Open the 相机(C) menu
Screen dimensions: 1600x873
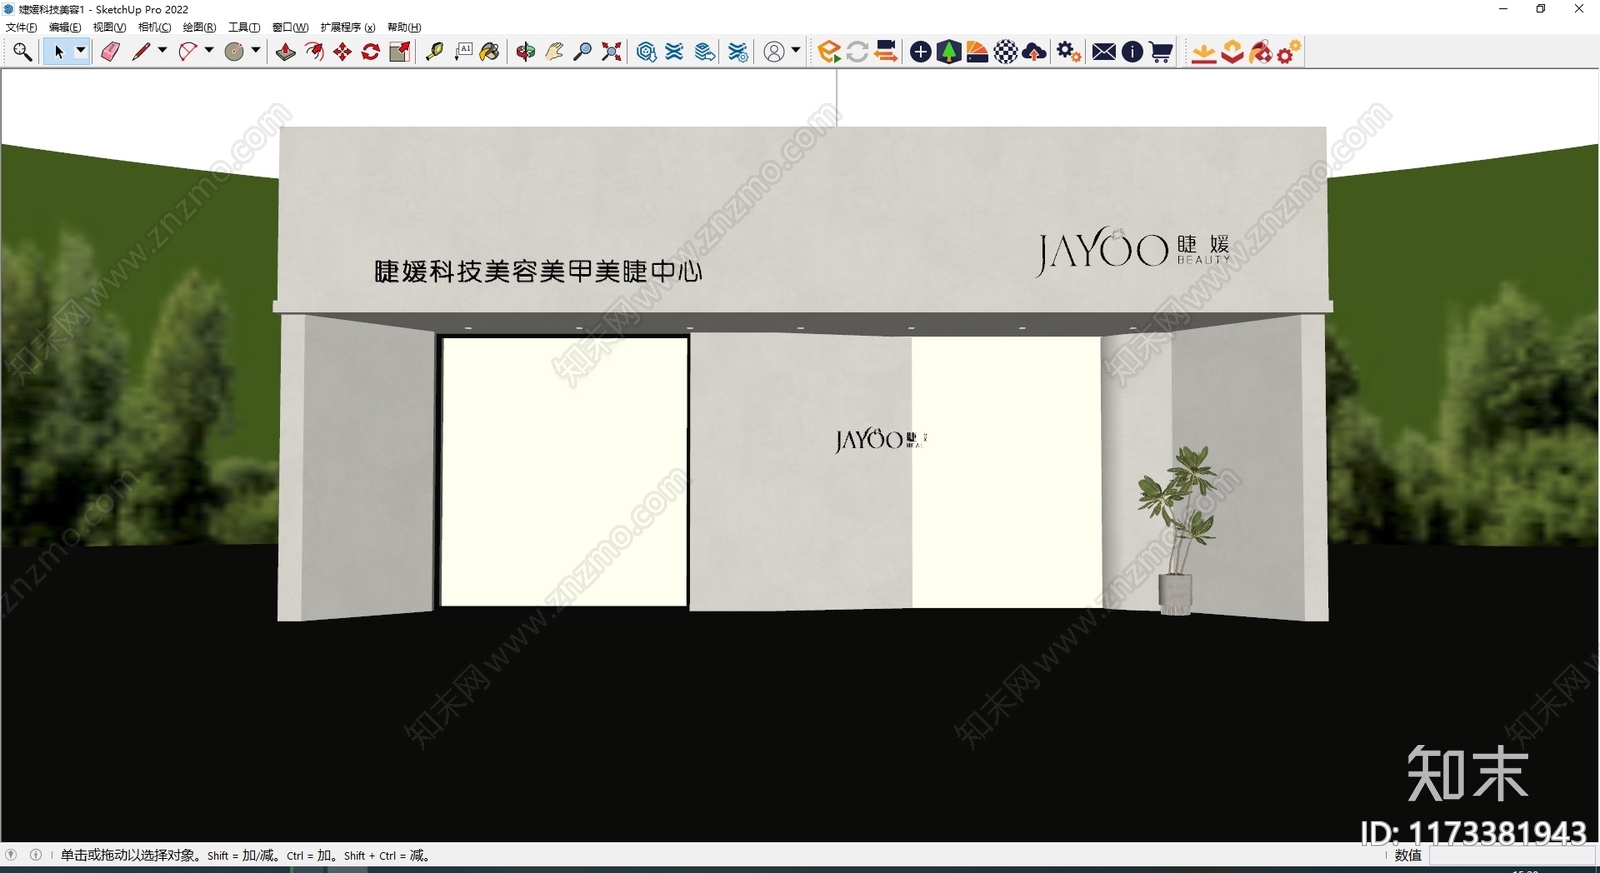pos(154,27)
